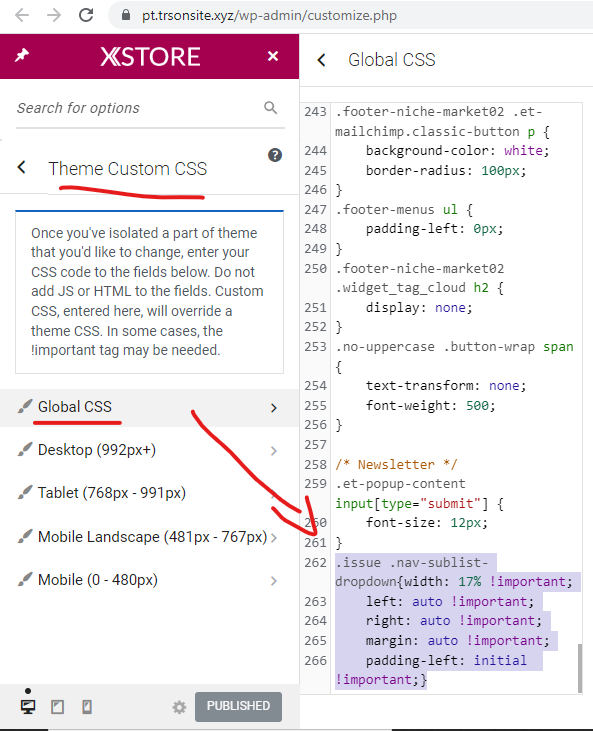Click line number 262 in gutter

pyautogui.click(x=316, y=563)
